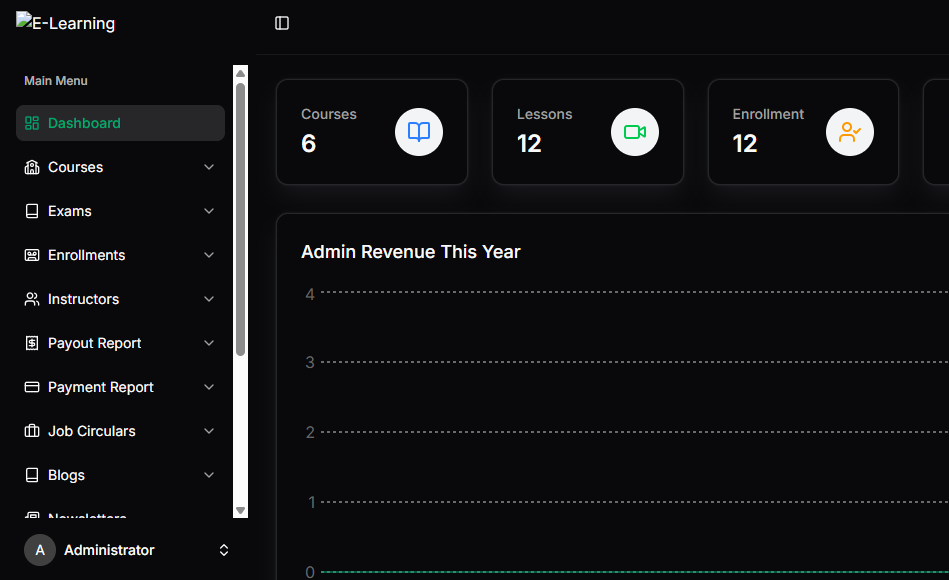Expand the Blogs menu chevron

point(209,475)
